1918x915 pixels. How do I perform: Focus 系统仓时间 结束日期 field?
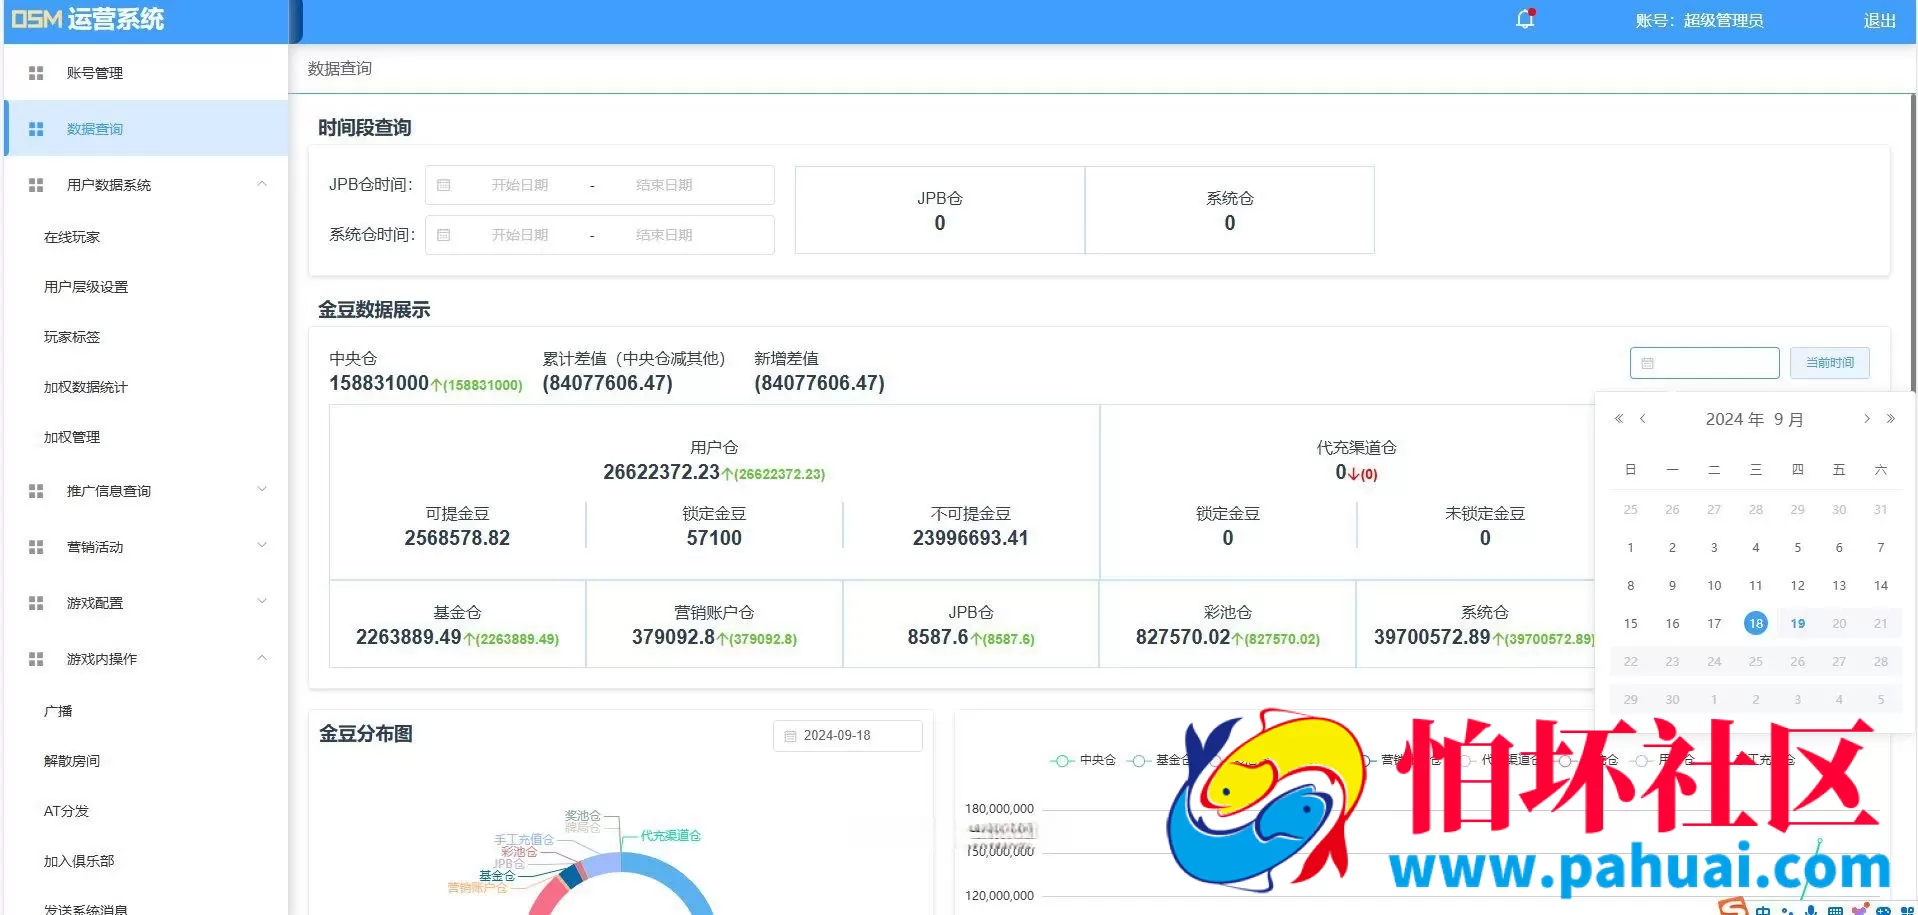[664, 235]
